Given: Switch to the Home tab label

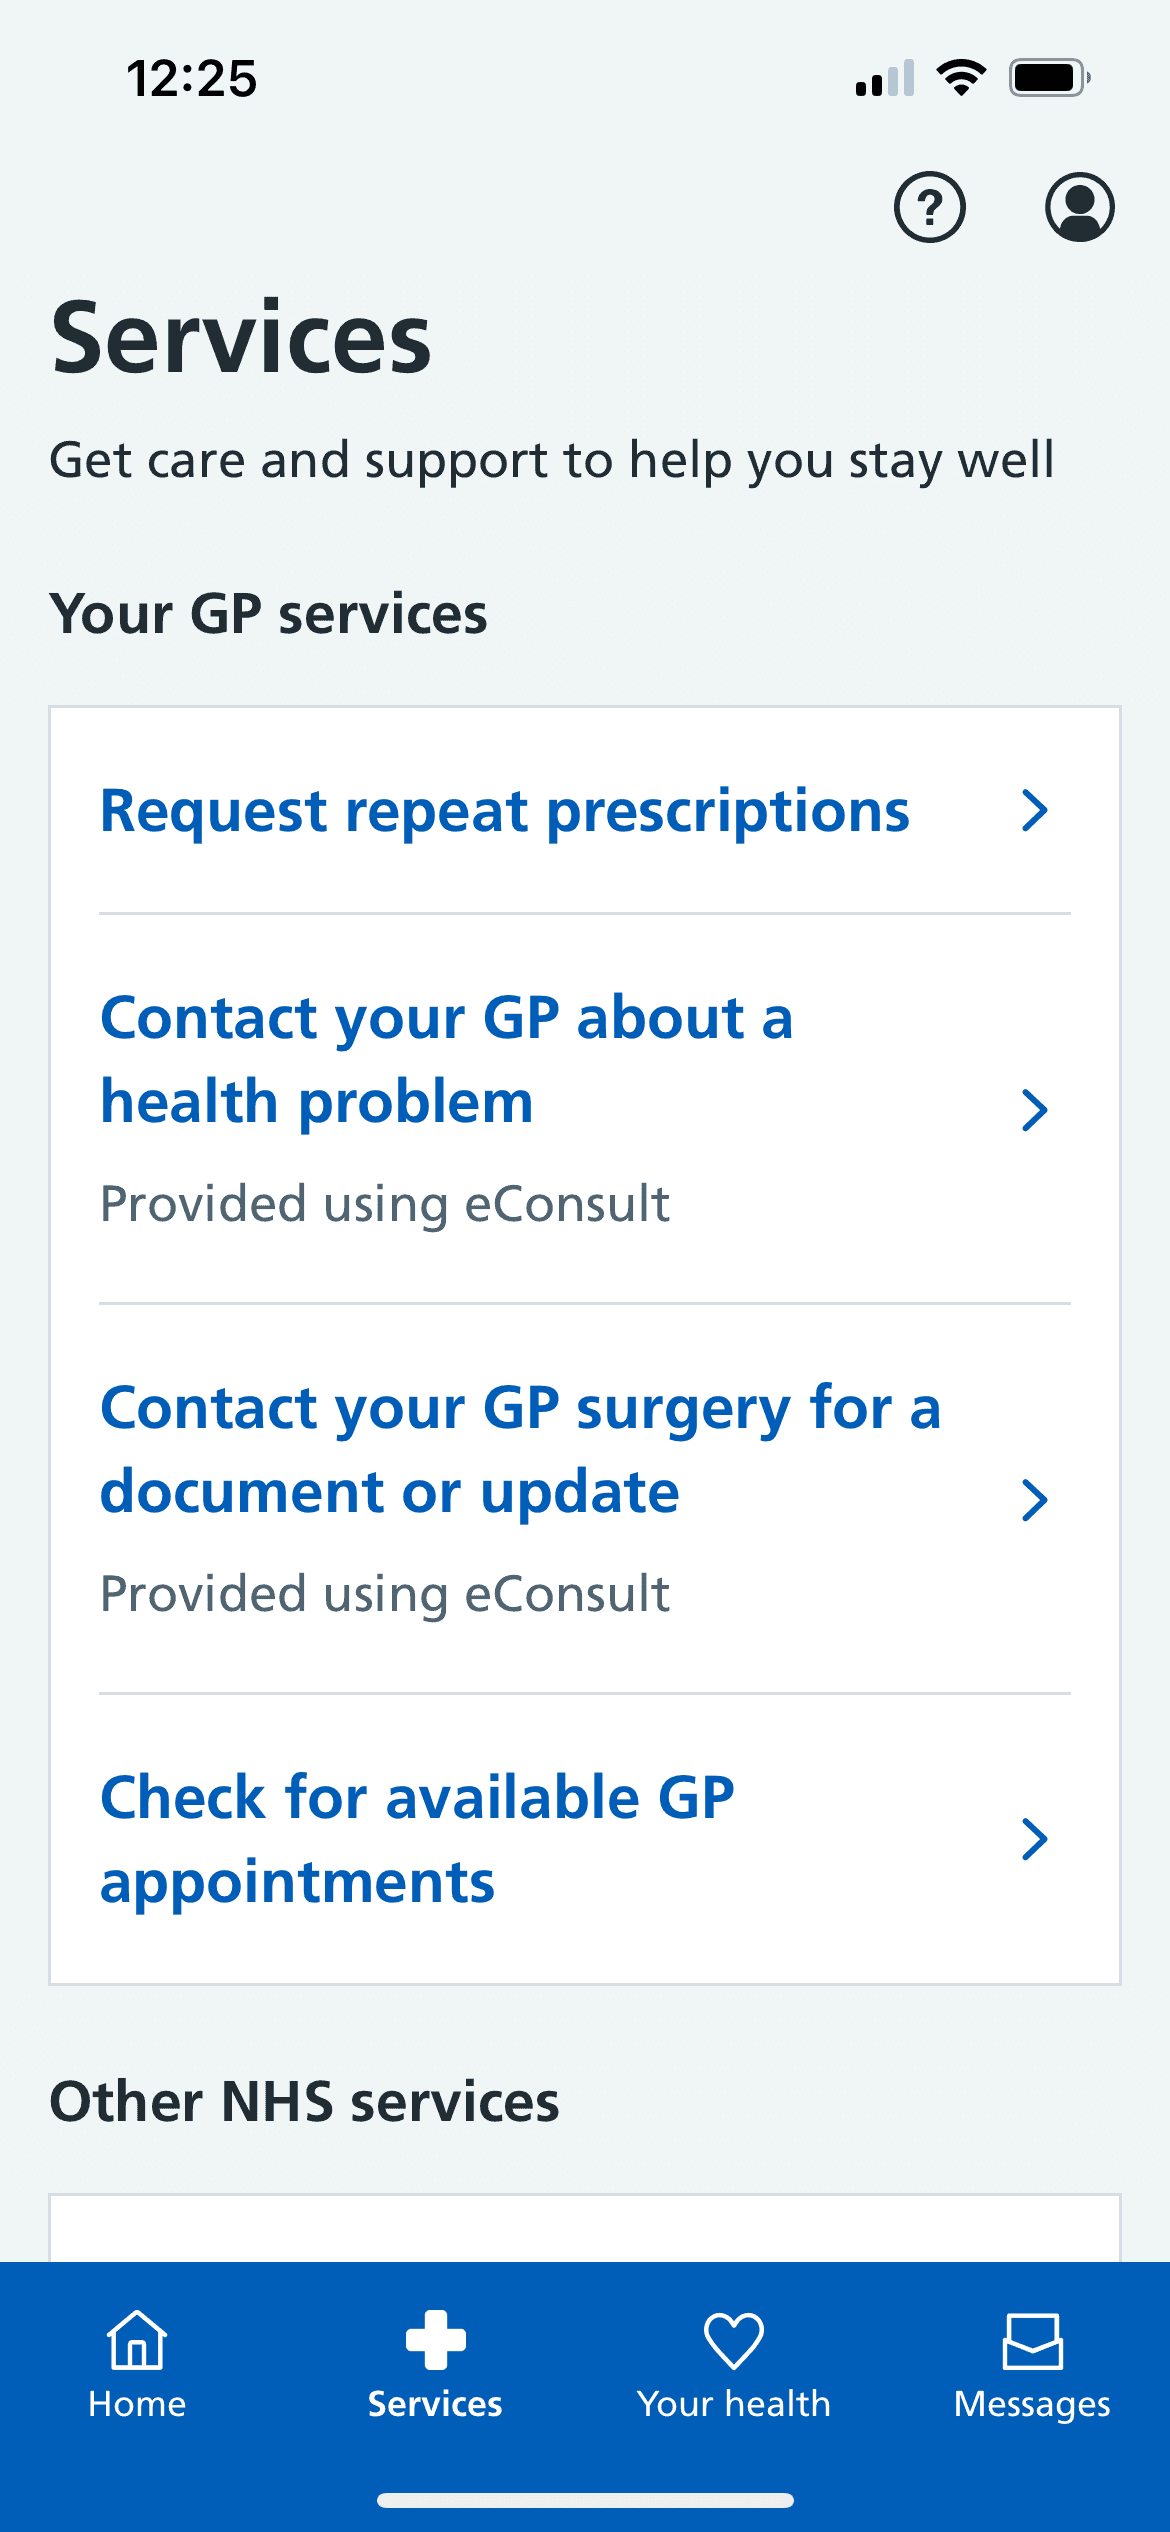Looking at the screenshot, I should point(137,2404).
